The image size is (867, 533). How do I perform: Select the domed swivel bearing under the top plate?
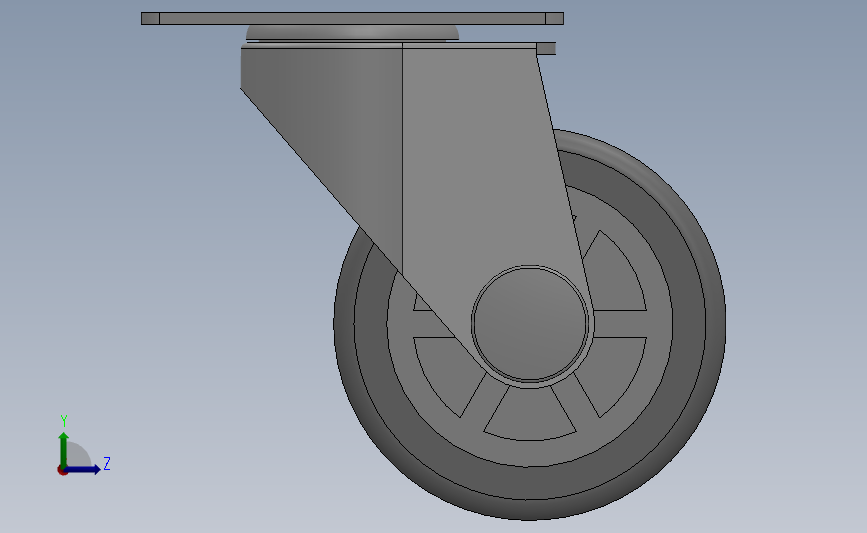click(x=352, y=33)
